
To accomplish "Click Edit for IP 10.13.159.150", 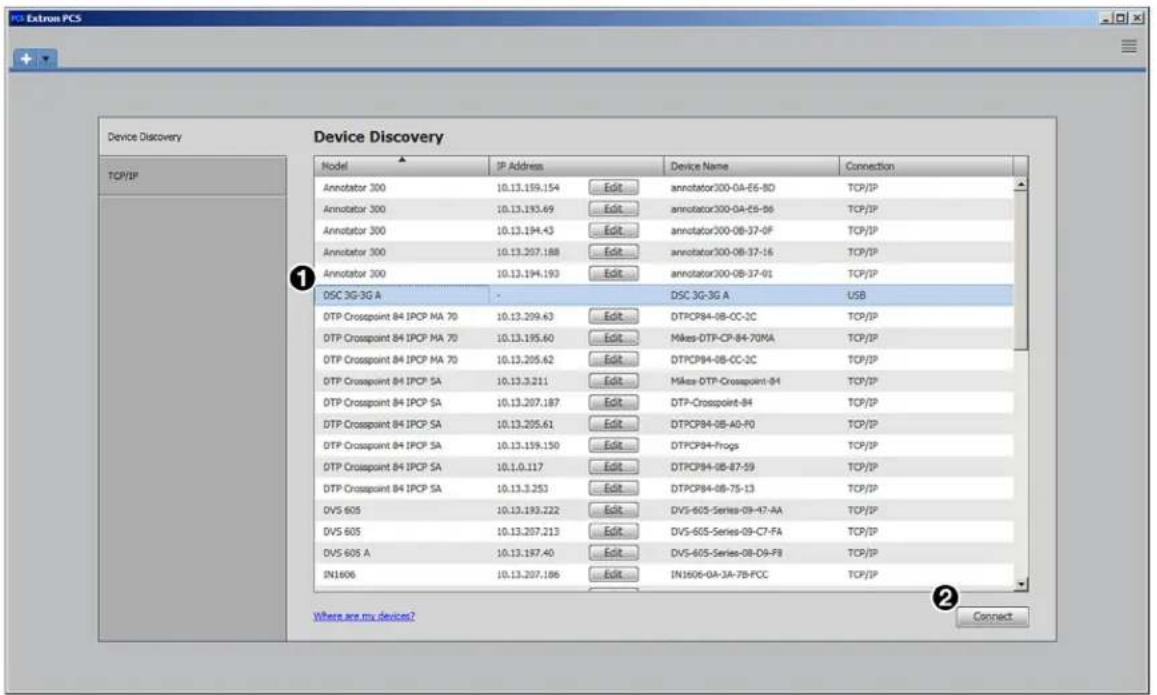I will pyautogui.click(x=613, y=445).
